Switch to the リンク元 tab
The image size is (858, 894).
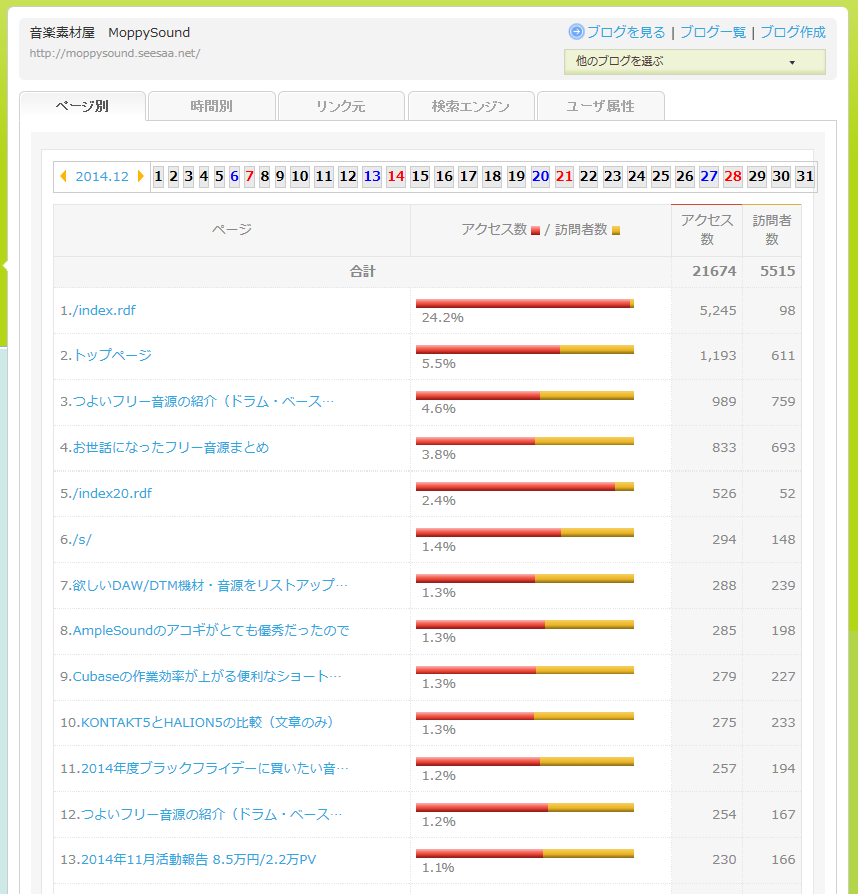pos(341,106)
